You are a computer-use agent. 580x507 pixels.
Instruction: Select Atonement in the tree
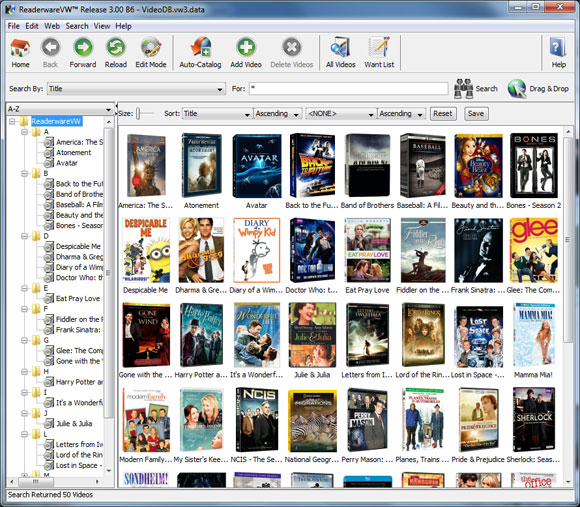pos(73,152)
